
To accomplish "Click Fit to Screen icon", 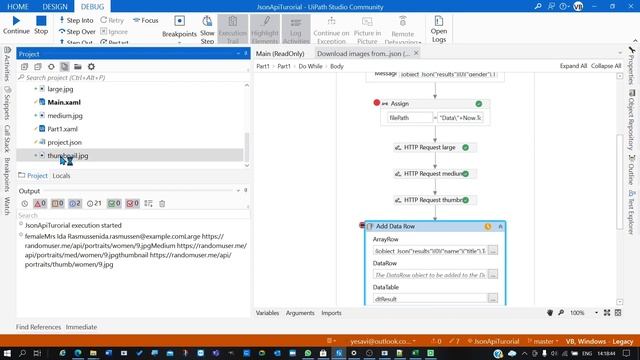I will click(x=607, y=313).
